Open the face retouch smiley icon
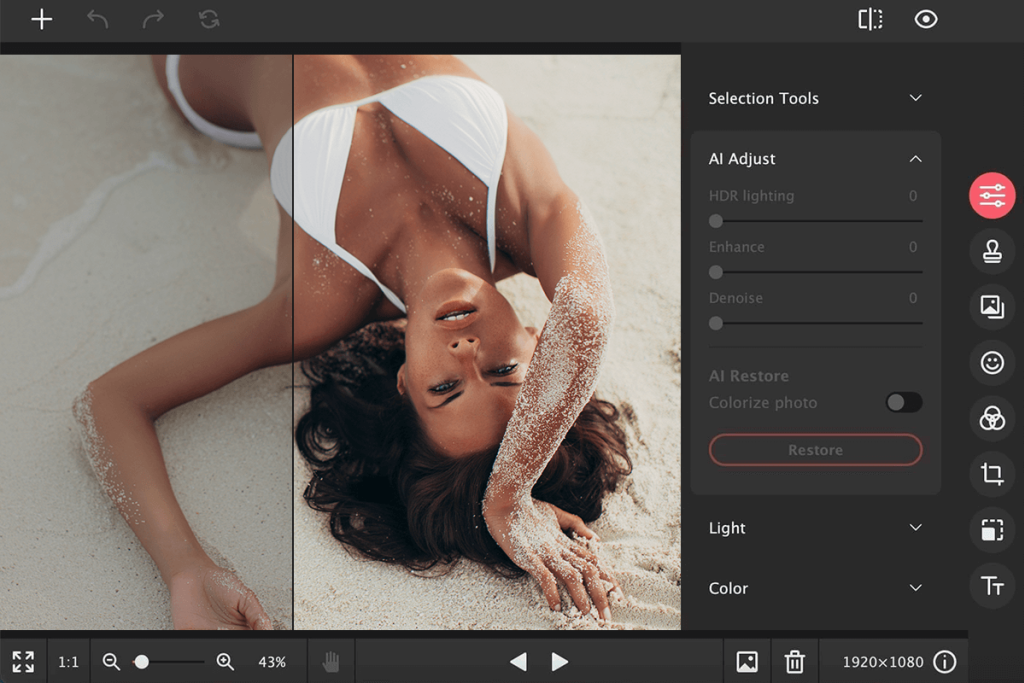The image size is (1024, 683). pyautogui.click(x=991, y=363)
